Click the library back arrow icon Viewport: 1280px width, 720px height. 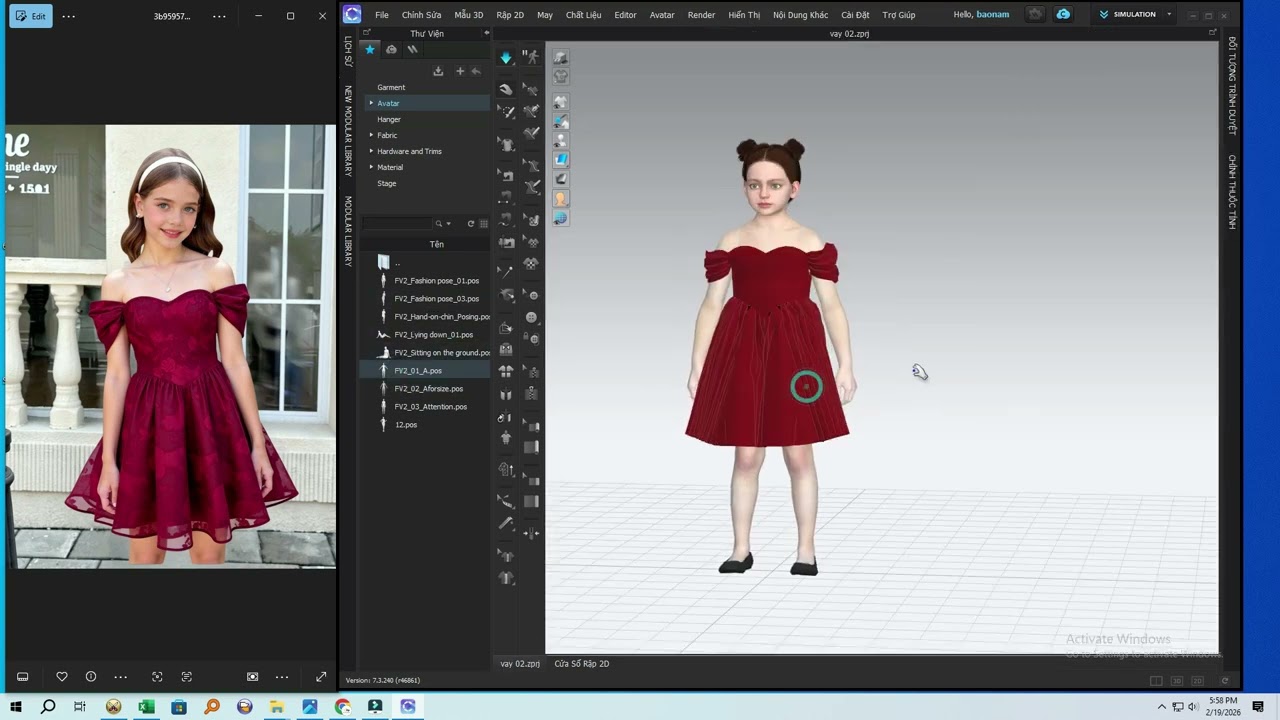[476, 71]
